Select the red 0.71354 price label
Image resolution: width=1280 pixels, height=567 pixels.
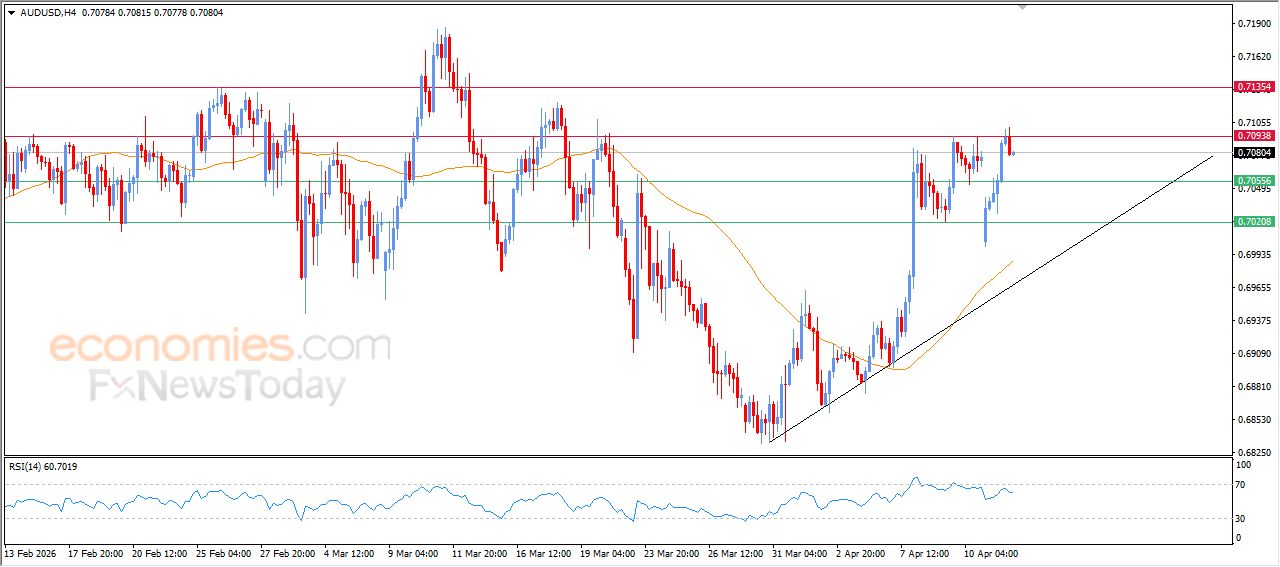[x=1254, y=88]
